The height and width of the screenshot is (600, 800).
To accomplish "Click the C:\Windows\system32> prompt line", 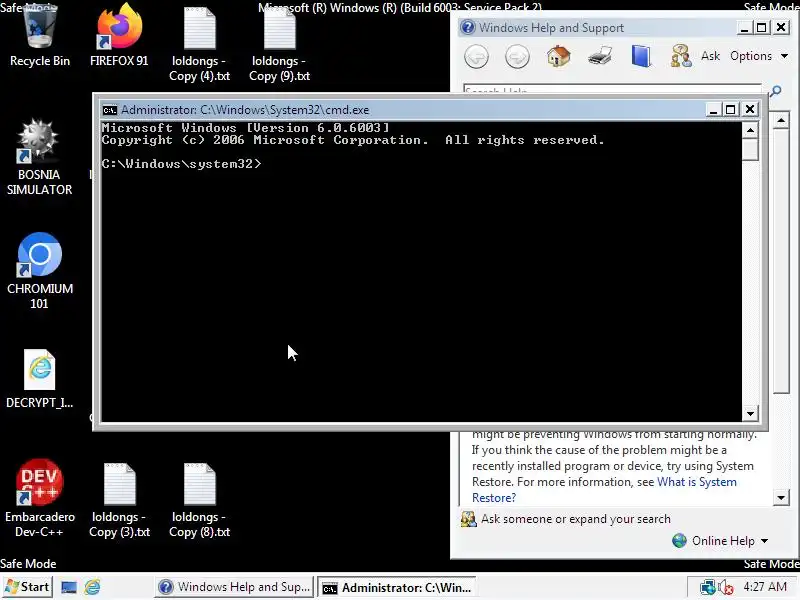I will coord(182,164).
